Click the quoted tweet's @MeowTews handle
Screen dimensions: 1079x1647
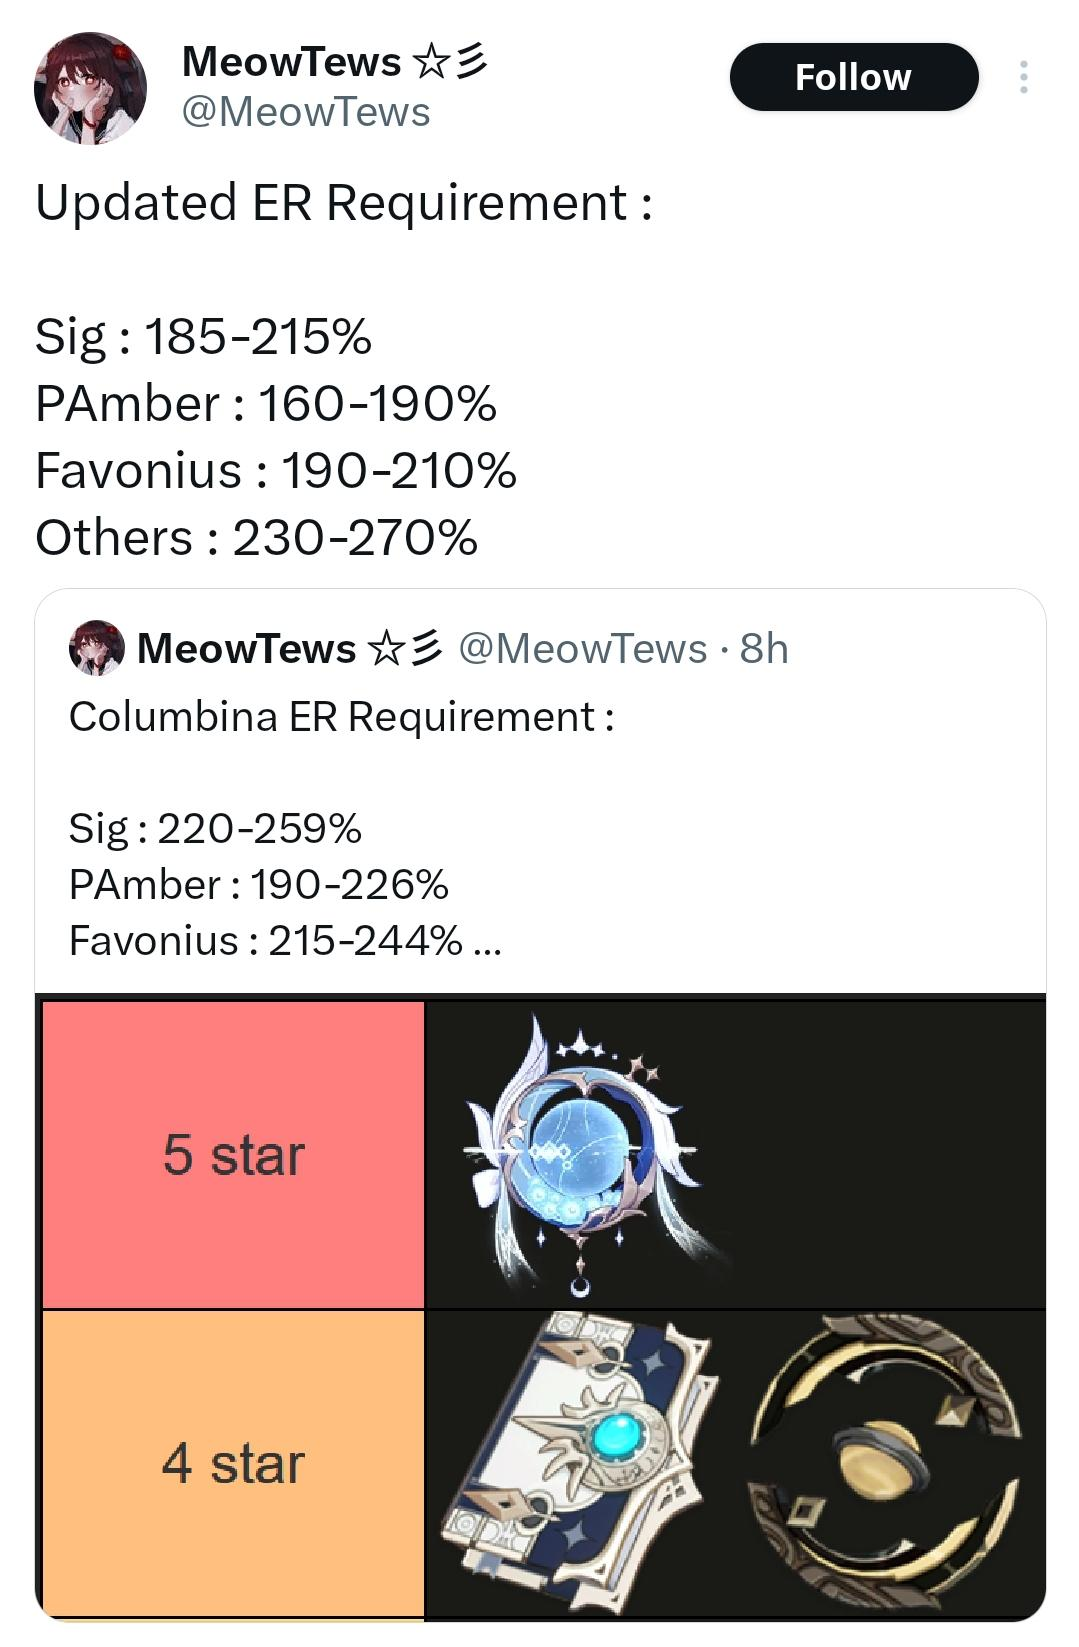point(582,649)
